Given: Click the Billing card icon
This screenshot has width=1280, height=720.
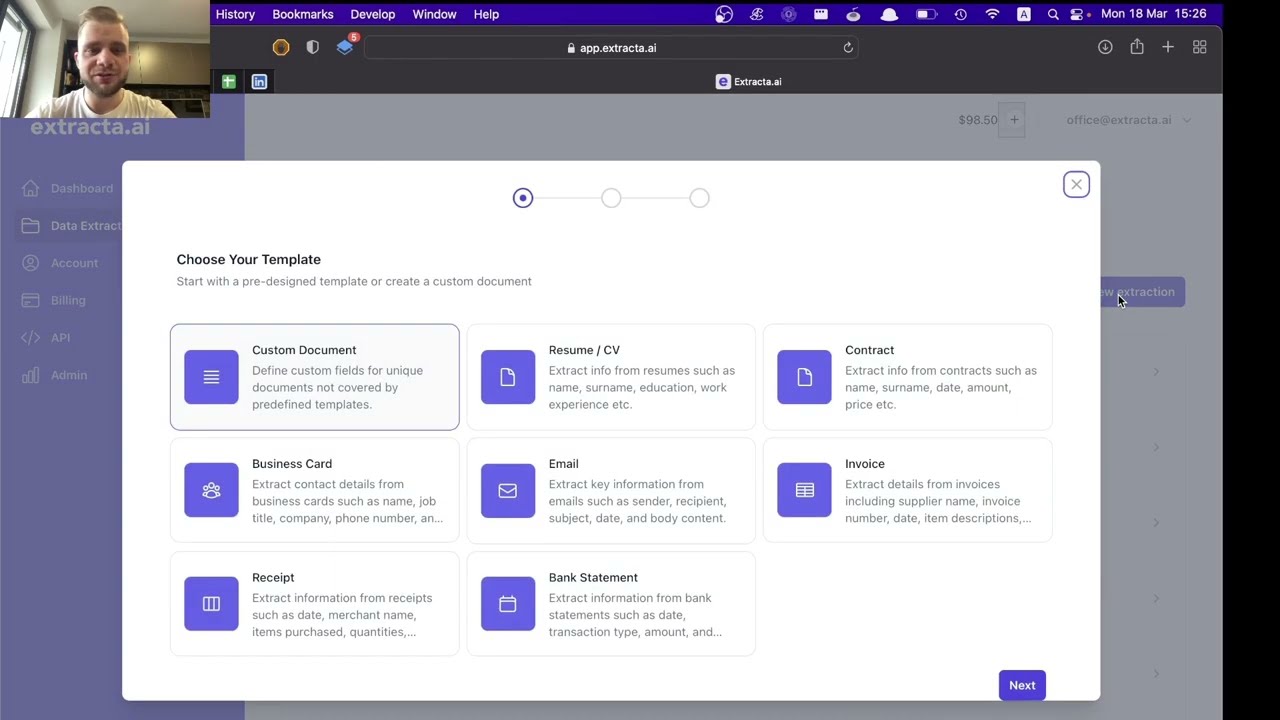Looking at the screenshot, I should click(x=31, y=300).
